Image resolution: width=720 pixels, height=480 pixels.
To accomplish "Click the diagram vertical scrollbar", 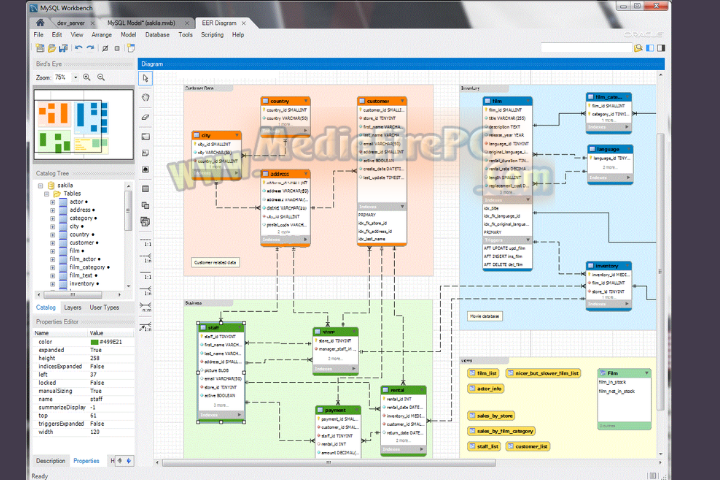I will (x=660, y=271).
